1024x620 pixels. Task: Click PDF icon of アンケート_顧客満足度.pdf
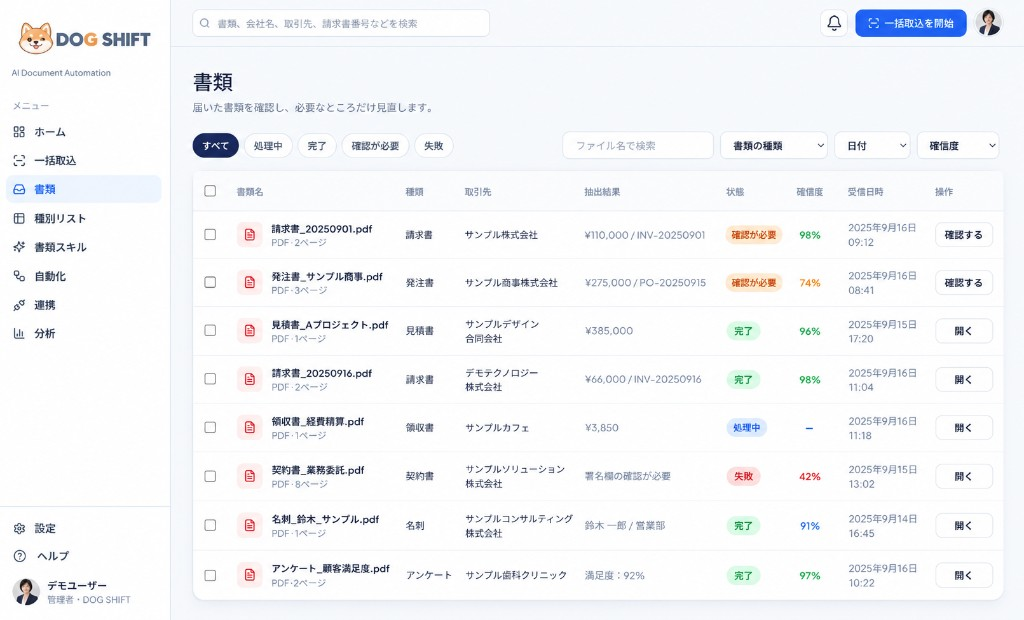(249, 575)
